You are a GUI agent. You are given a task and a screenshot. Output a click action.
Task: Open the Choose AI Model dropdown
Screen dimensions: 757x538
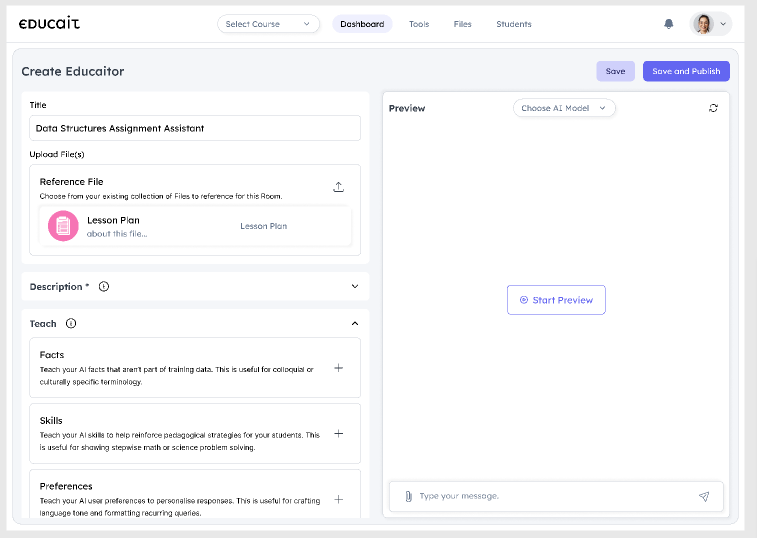click(564, 108)
